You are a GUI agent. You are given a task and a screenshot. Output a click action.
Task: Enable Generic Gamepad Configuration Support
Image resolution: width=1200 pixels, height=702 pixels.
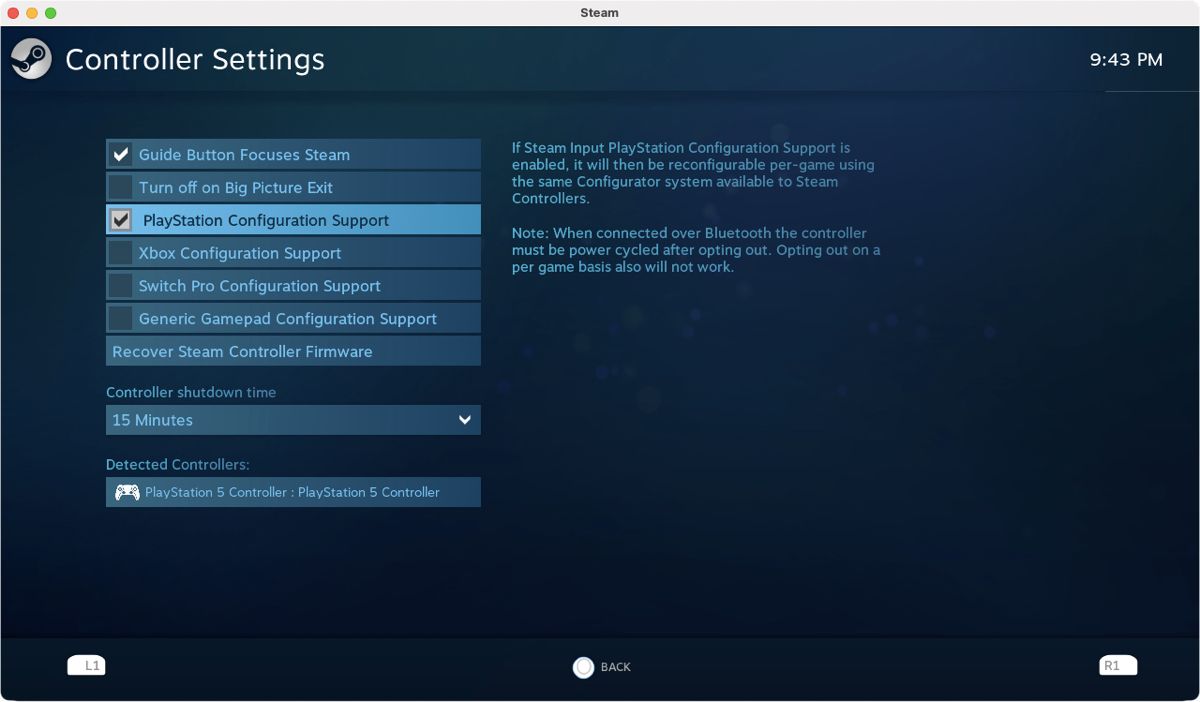click(x=121, y=319)
